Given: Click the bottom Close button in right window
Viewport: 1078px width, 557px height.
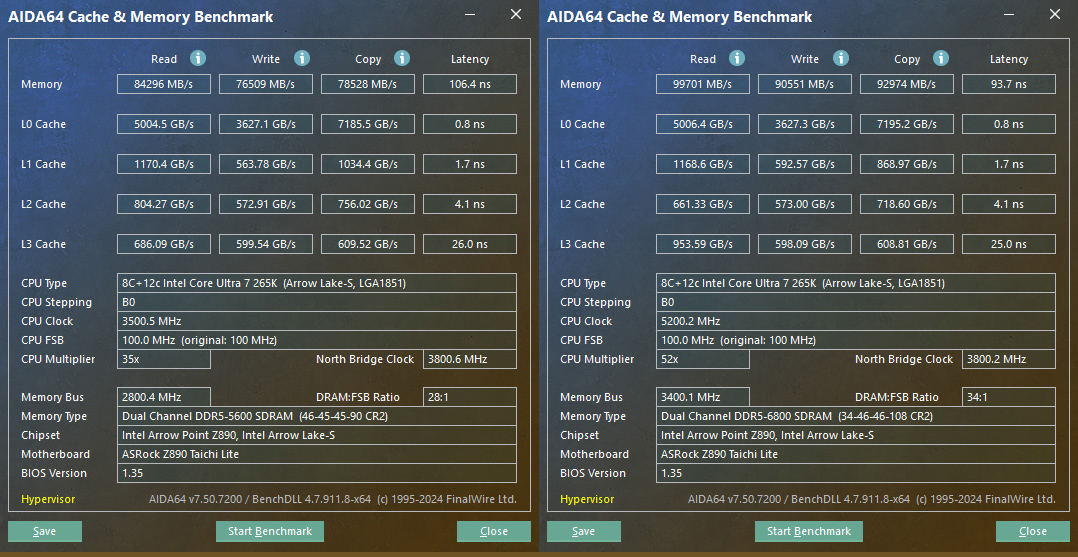Looking at the screenshot, I should pyautogui.click(x=1033, y=531).
